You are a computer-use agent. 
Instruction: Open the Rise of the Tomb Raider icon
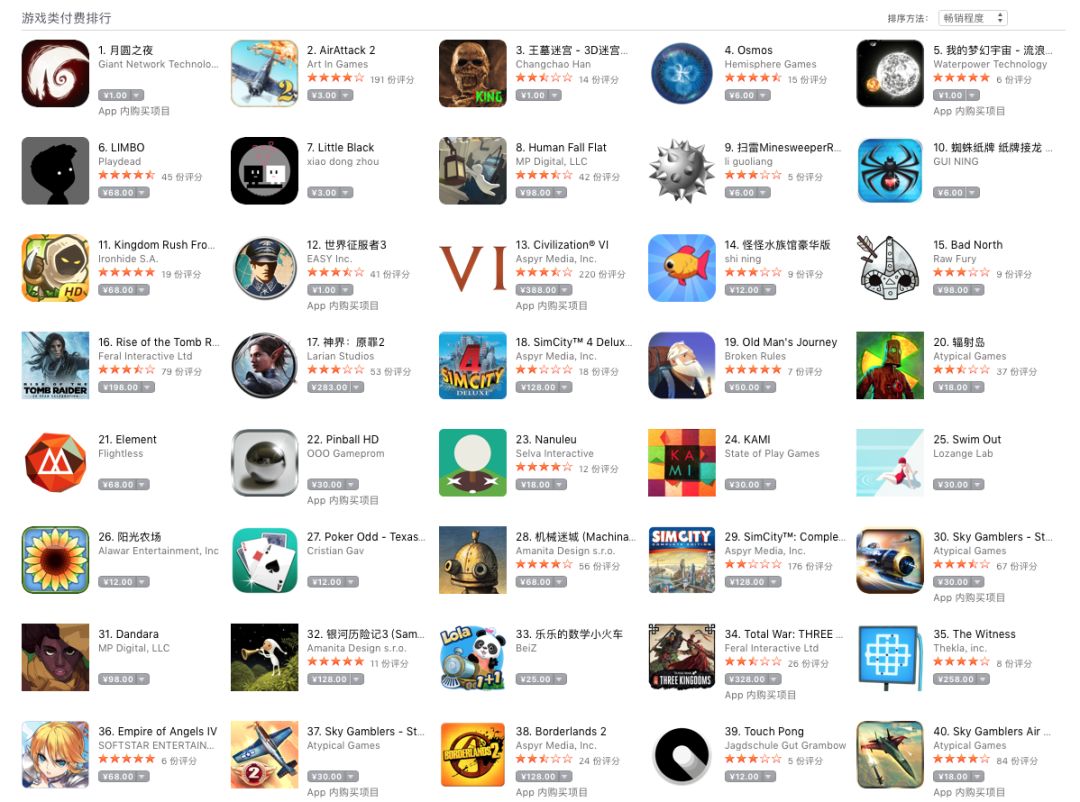point(55,365)
